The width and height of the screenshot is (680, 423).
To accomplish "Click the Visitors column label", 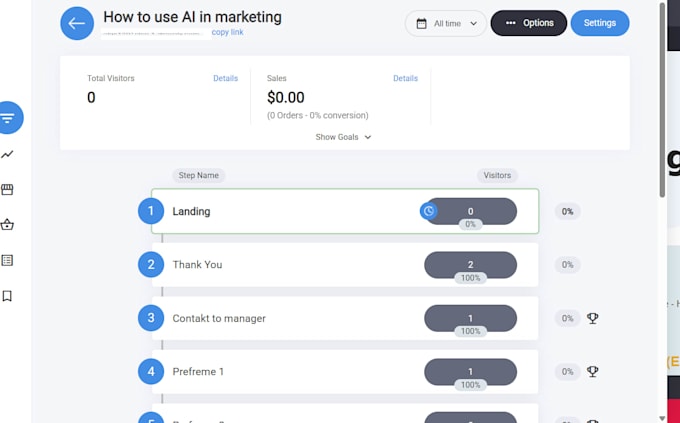I will [497, 175].
